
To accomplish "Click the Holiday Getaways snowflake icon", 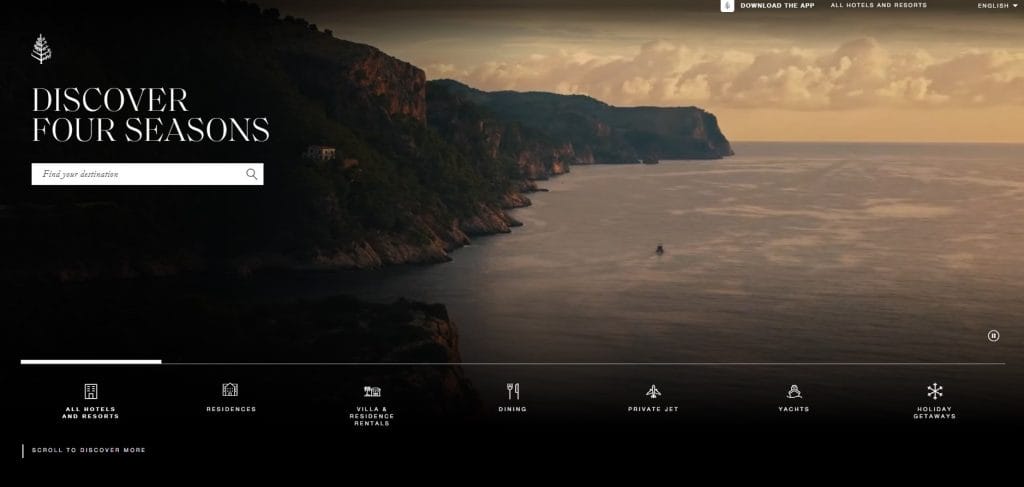I will tap(935, 391).
